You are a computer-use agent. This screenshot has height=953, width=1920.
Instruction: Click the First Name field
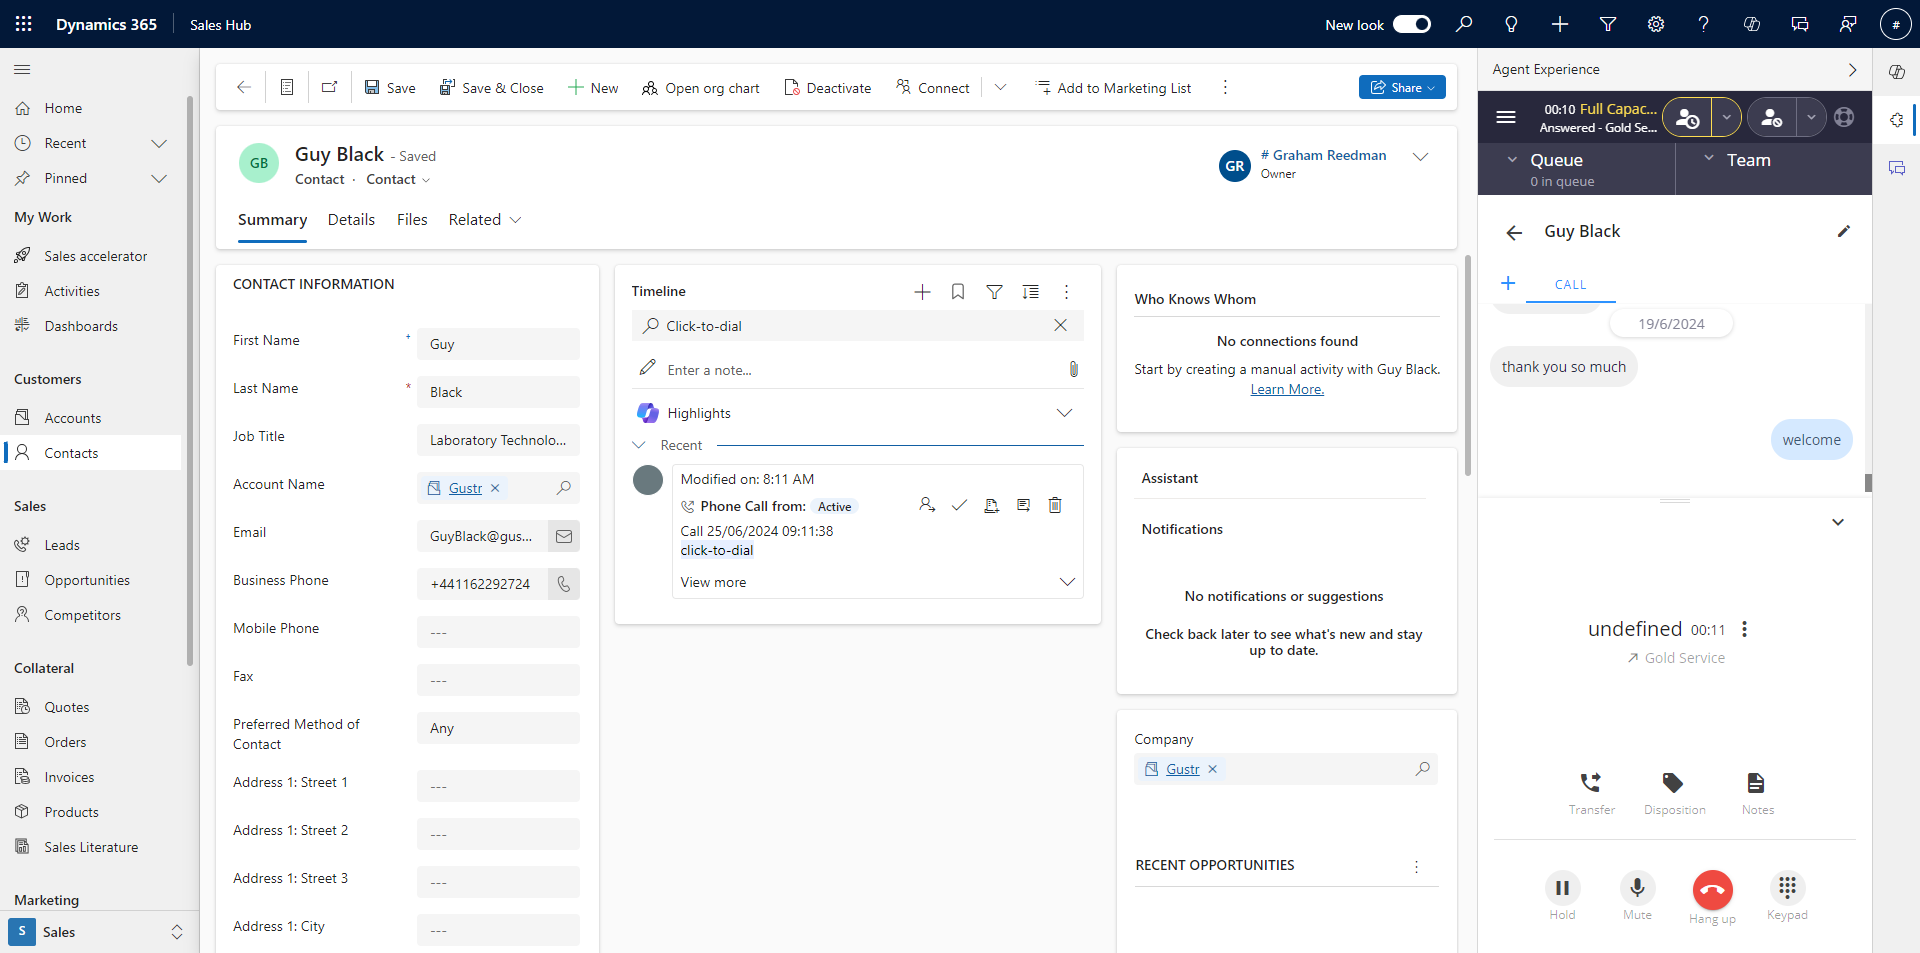click(x=498, y=344)
